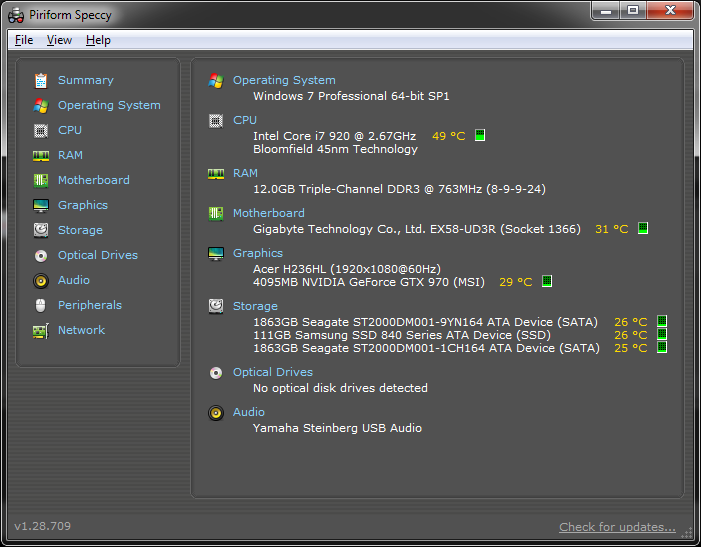Select Operating System in the sidebar

(109, 105)
